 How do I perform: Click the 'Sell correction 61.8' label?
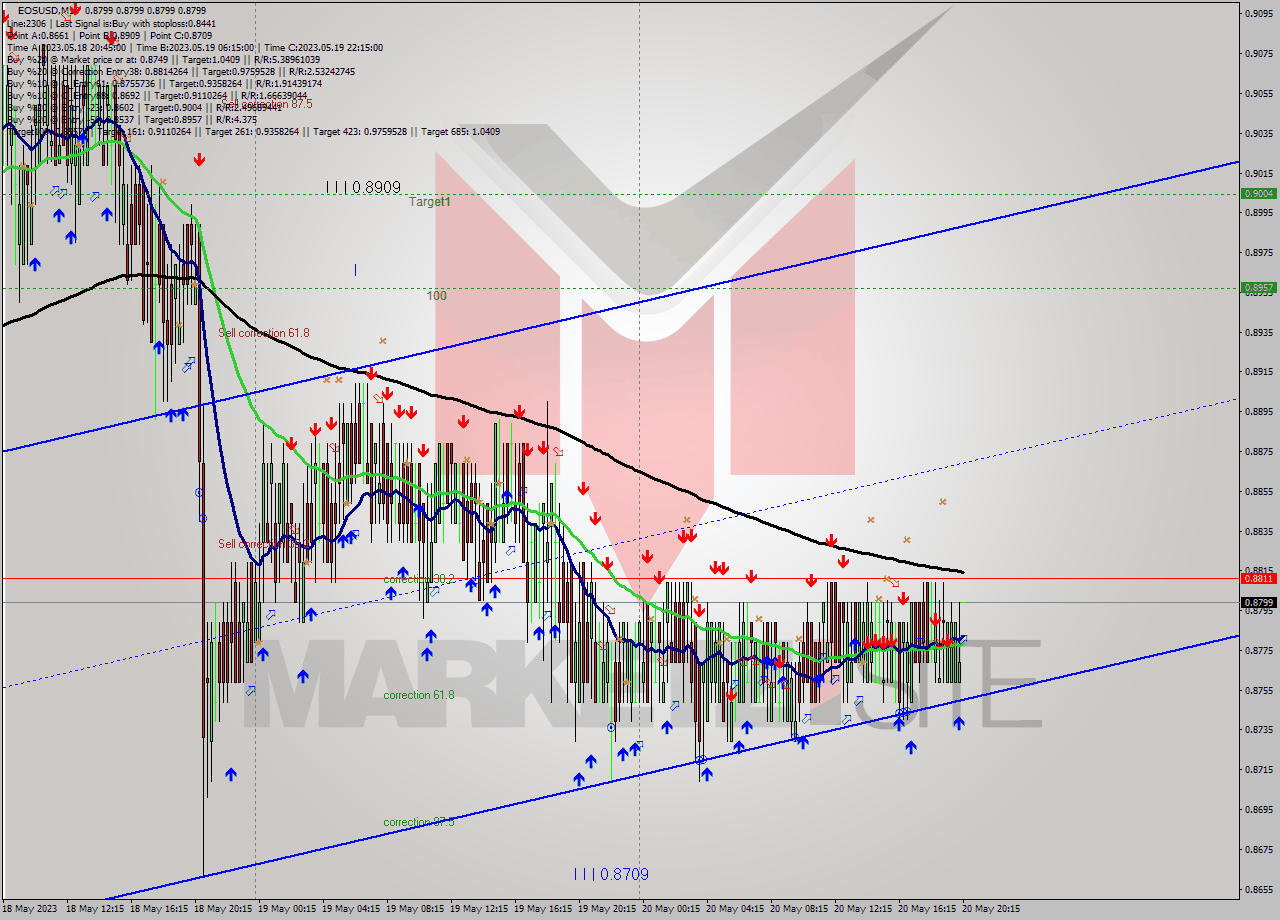pyautogui.click(x=264, y=333)
